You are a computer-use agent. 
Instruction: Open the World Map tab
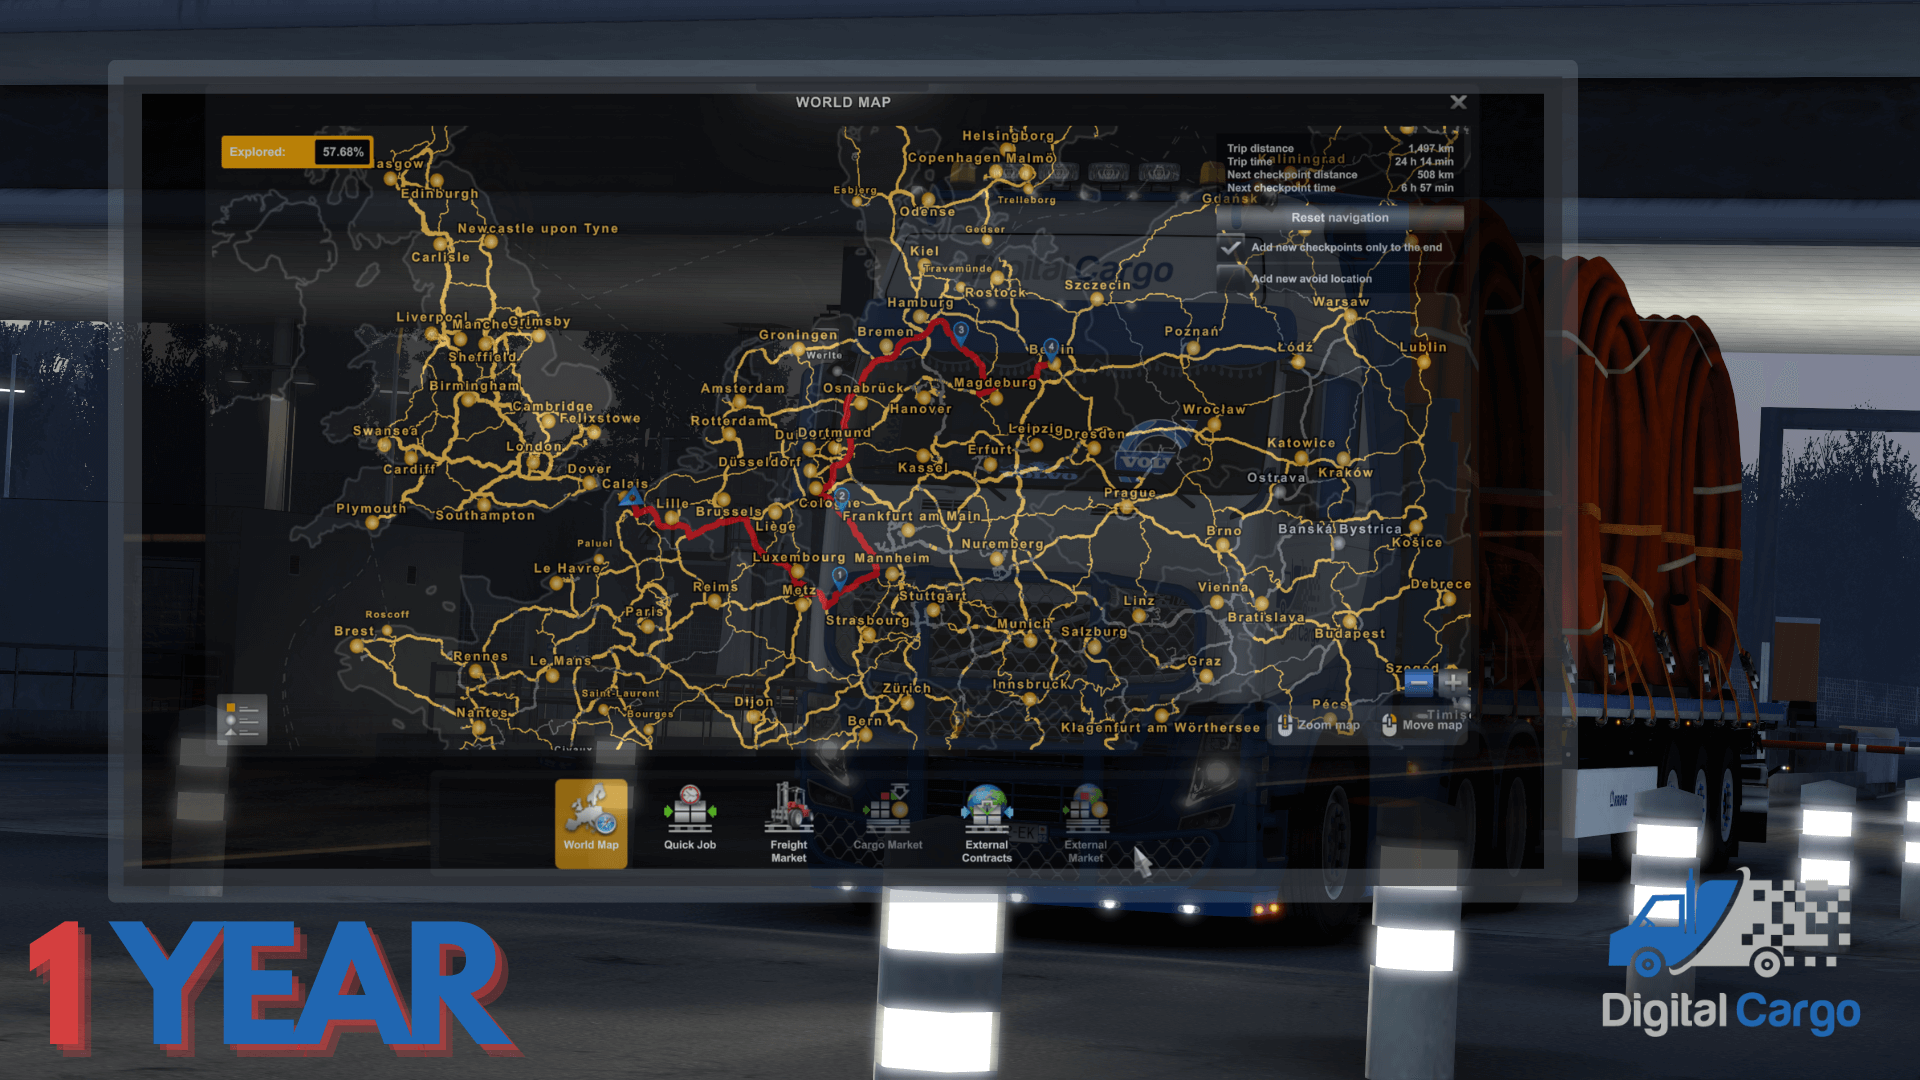coord(591,823)
